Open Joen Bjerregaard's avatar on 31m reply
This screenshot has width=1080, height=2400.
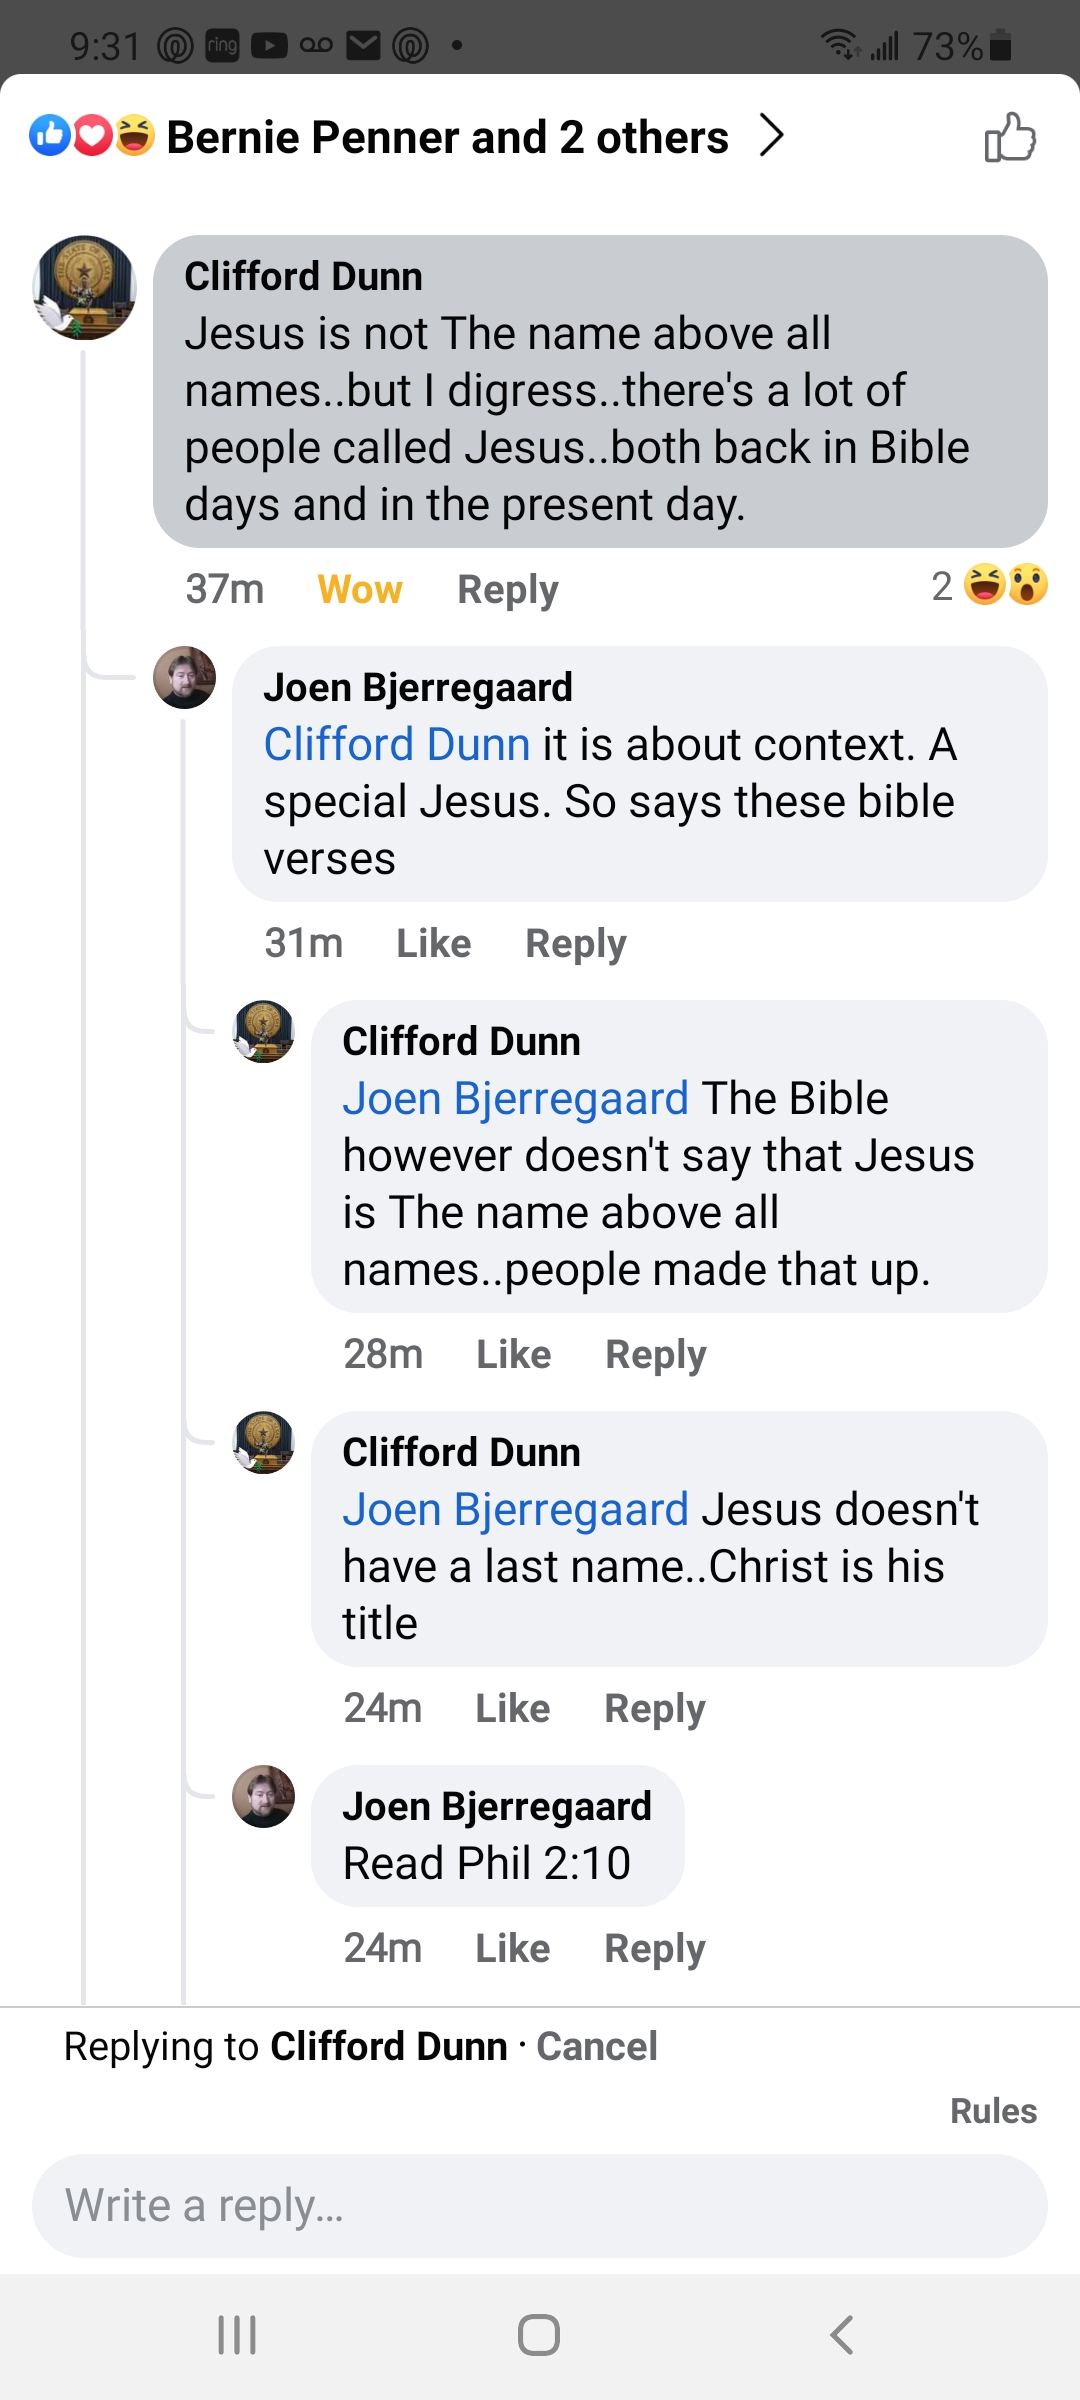184,678
